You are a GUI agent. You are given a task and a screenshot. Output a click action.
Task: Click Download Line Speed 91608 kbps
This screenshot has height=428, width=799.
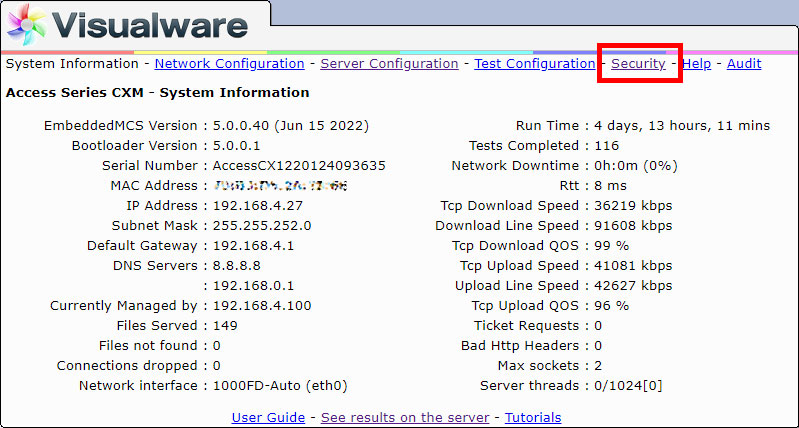633,226
